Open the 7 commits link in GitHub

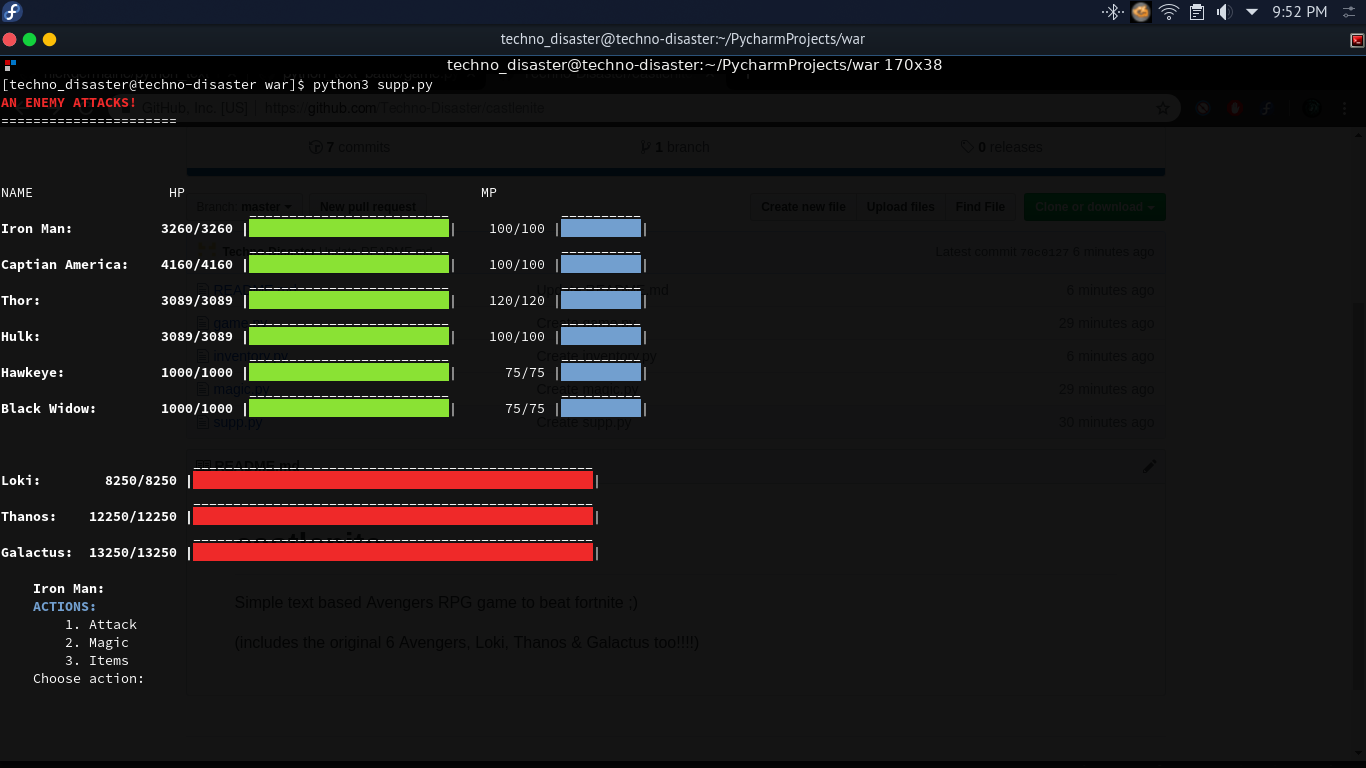click(350, 147)
